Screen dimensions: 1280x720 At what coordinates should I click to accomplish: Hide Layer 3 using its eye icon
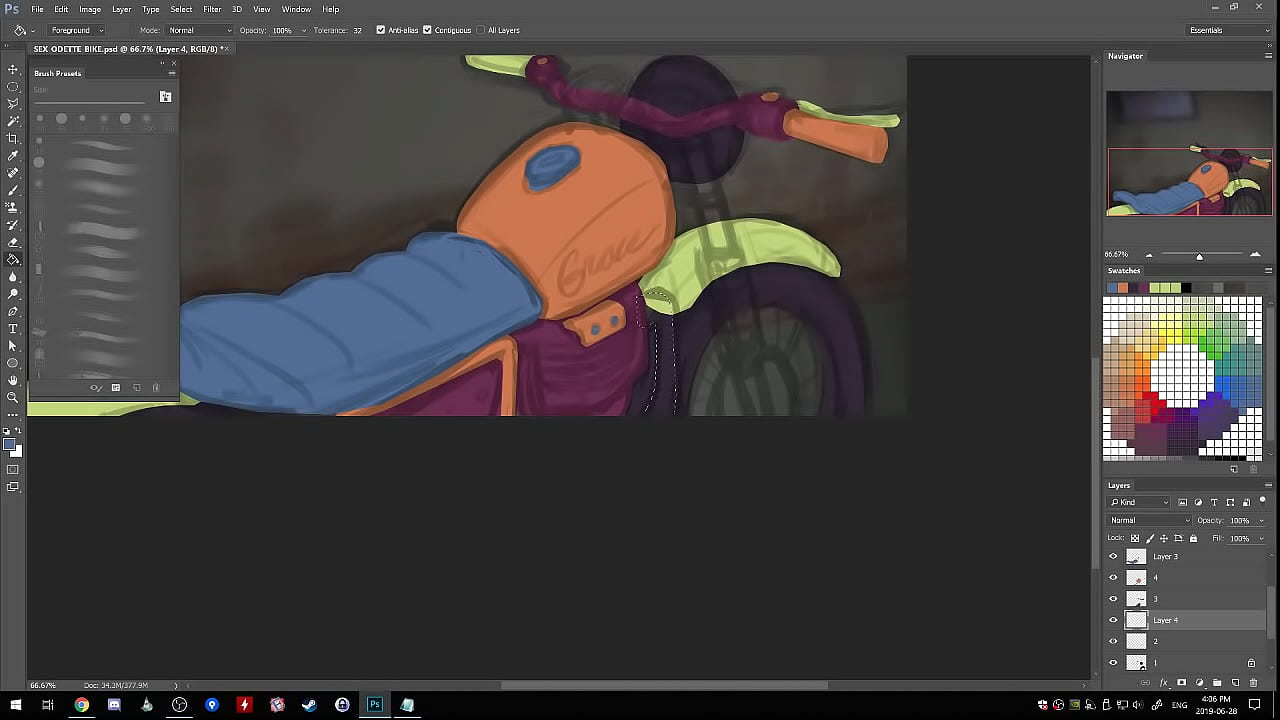(x=1113, y=557)
